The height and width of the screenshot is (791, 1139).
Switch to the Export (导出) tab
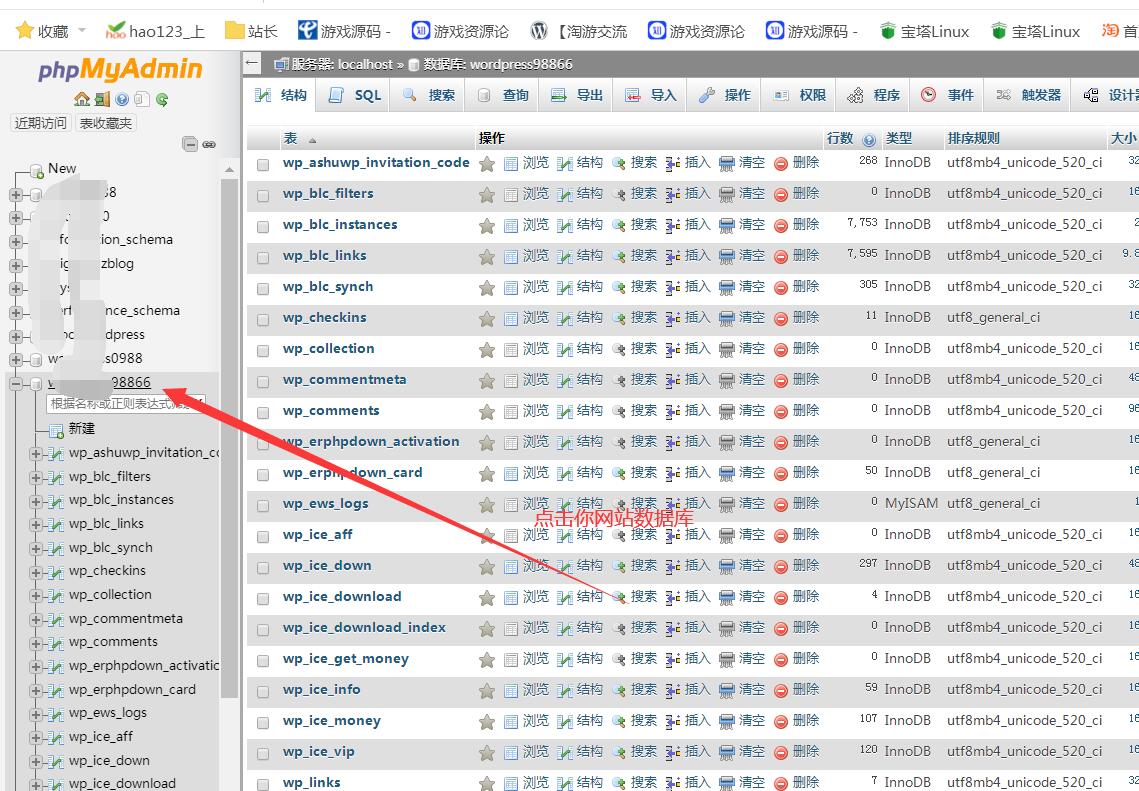tap(577, 95)
